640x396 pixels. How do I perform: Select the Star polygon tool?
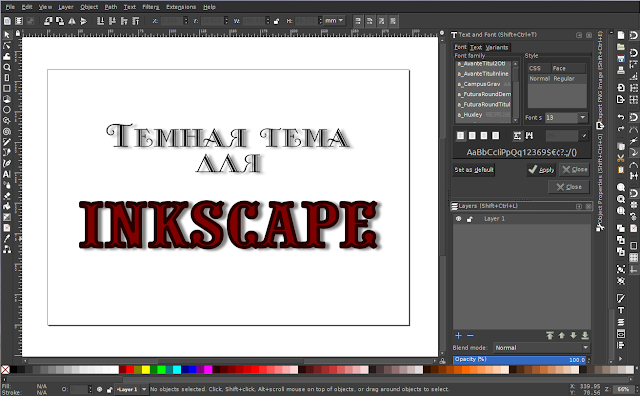pyautogui.click(x=7, y=121)
